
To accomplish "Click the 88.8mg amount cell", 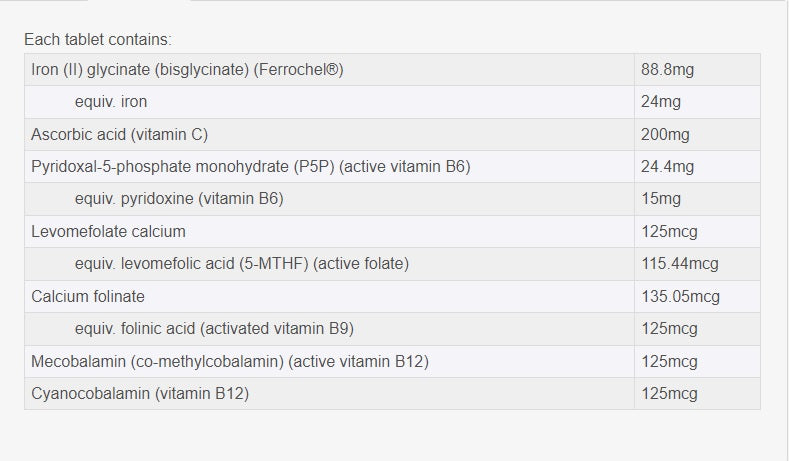I will click(x=667, y=69).
